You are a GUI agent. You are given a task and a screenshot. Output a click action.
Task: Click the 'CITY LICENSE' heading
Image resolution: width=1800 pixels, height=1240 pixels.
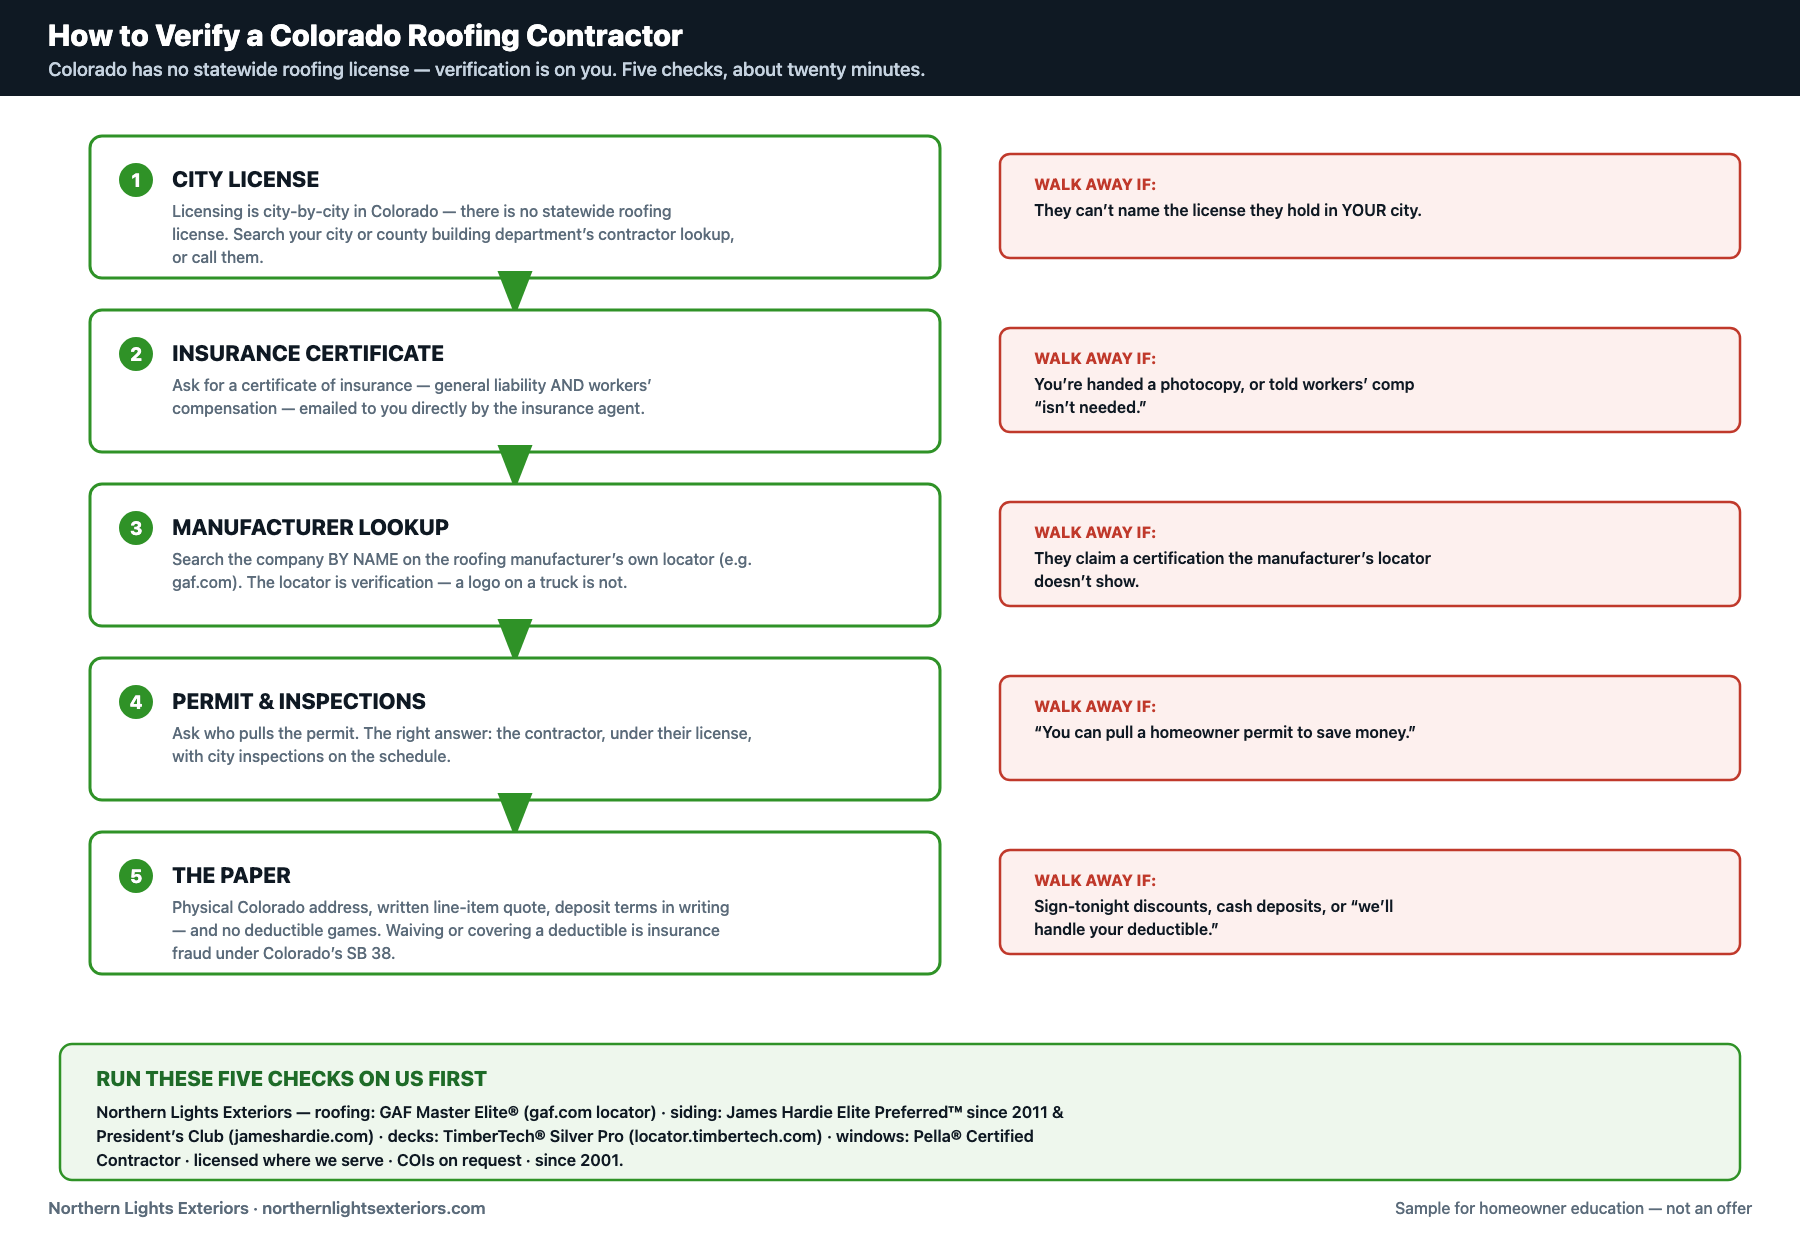coord(245,180)
